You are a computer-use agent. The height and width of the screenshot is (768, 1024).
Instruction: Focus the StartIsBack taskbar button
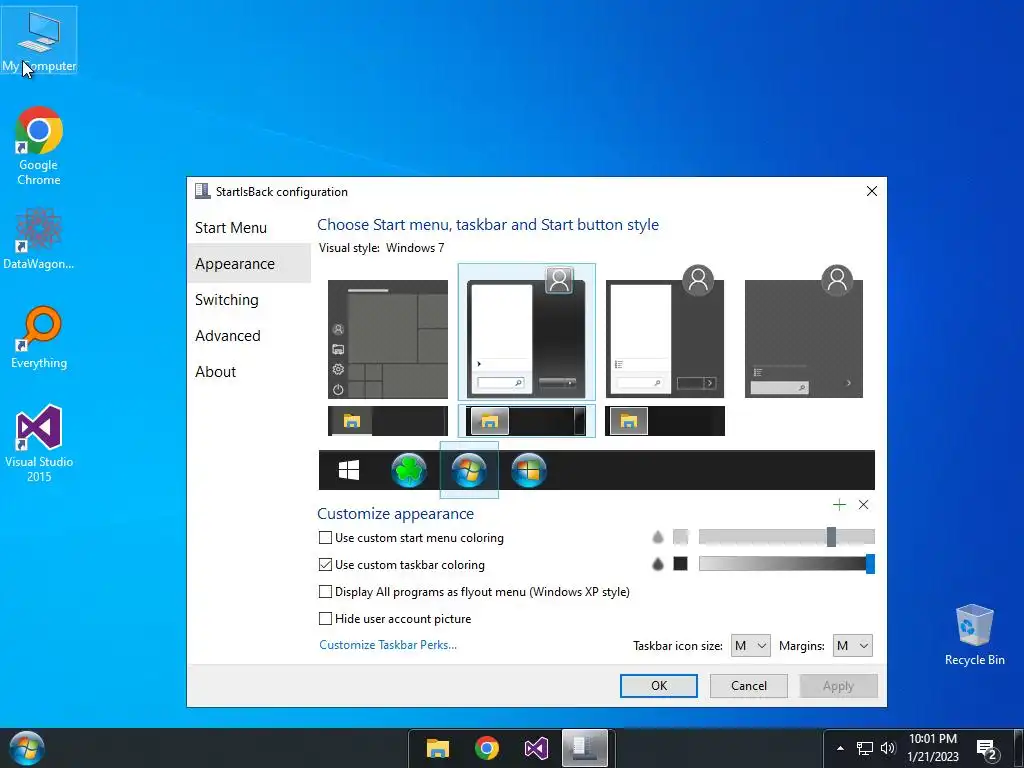point(584,748)
